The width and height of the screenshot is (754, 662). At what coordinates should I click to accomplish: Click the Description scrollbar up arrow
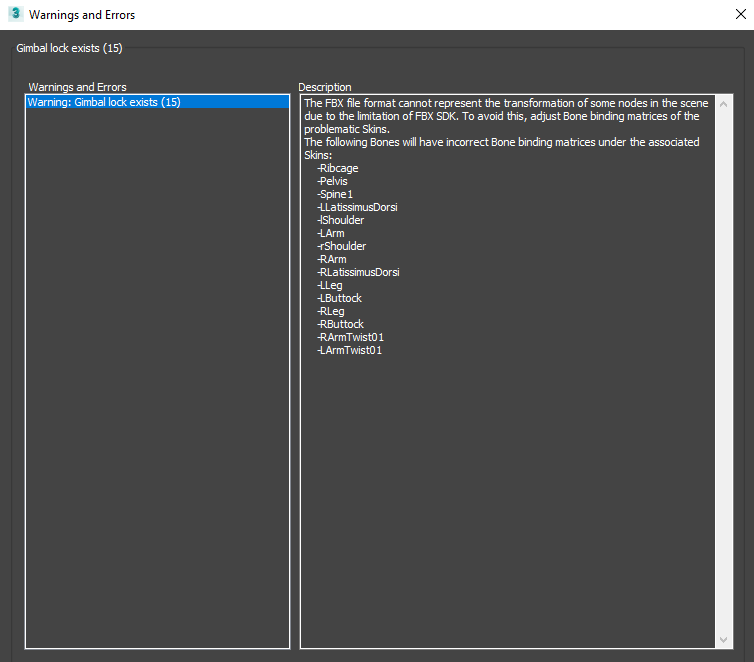pos(723,104)
